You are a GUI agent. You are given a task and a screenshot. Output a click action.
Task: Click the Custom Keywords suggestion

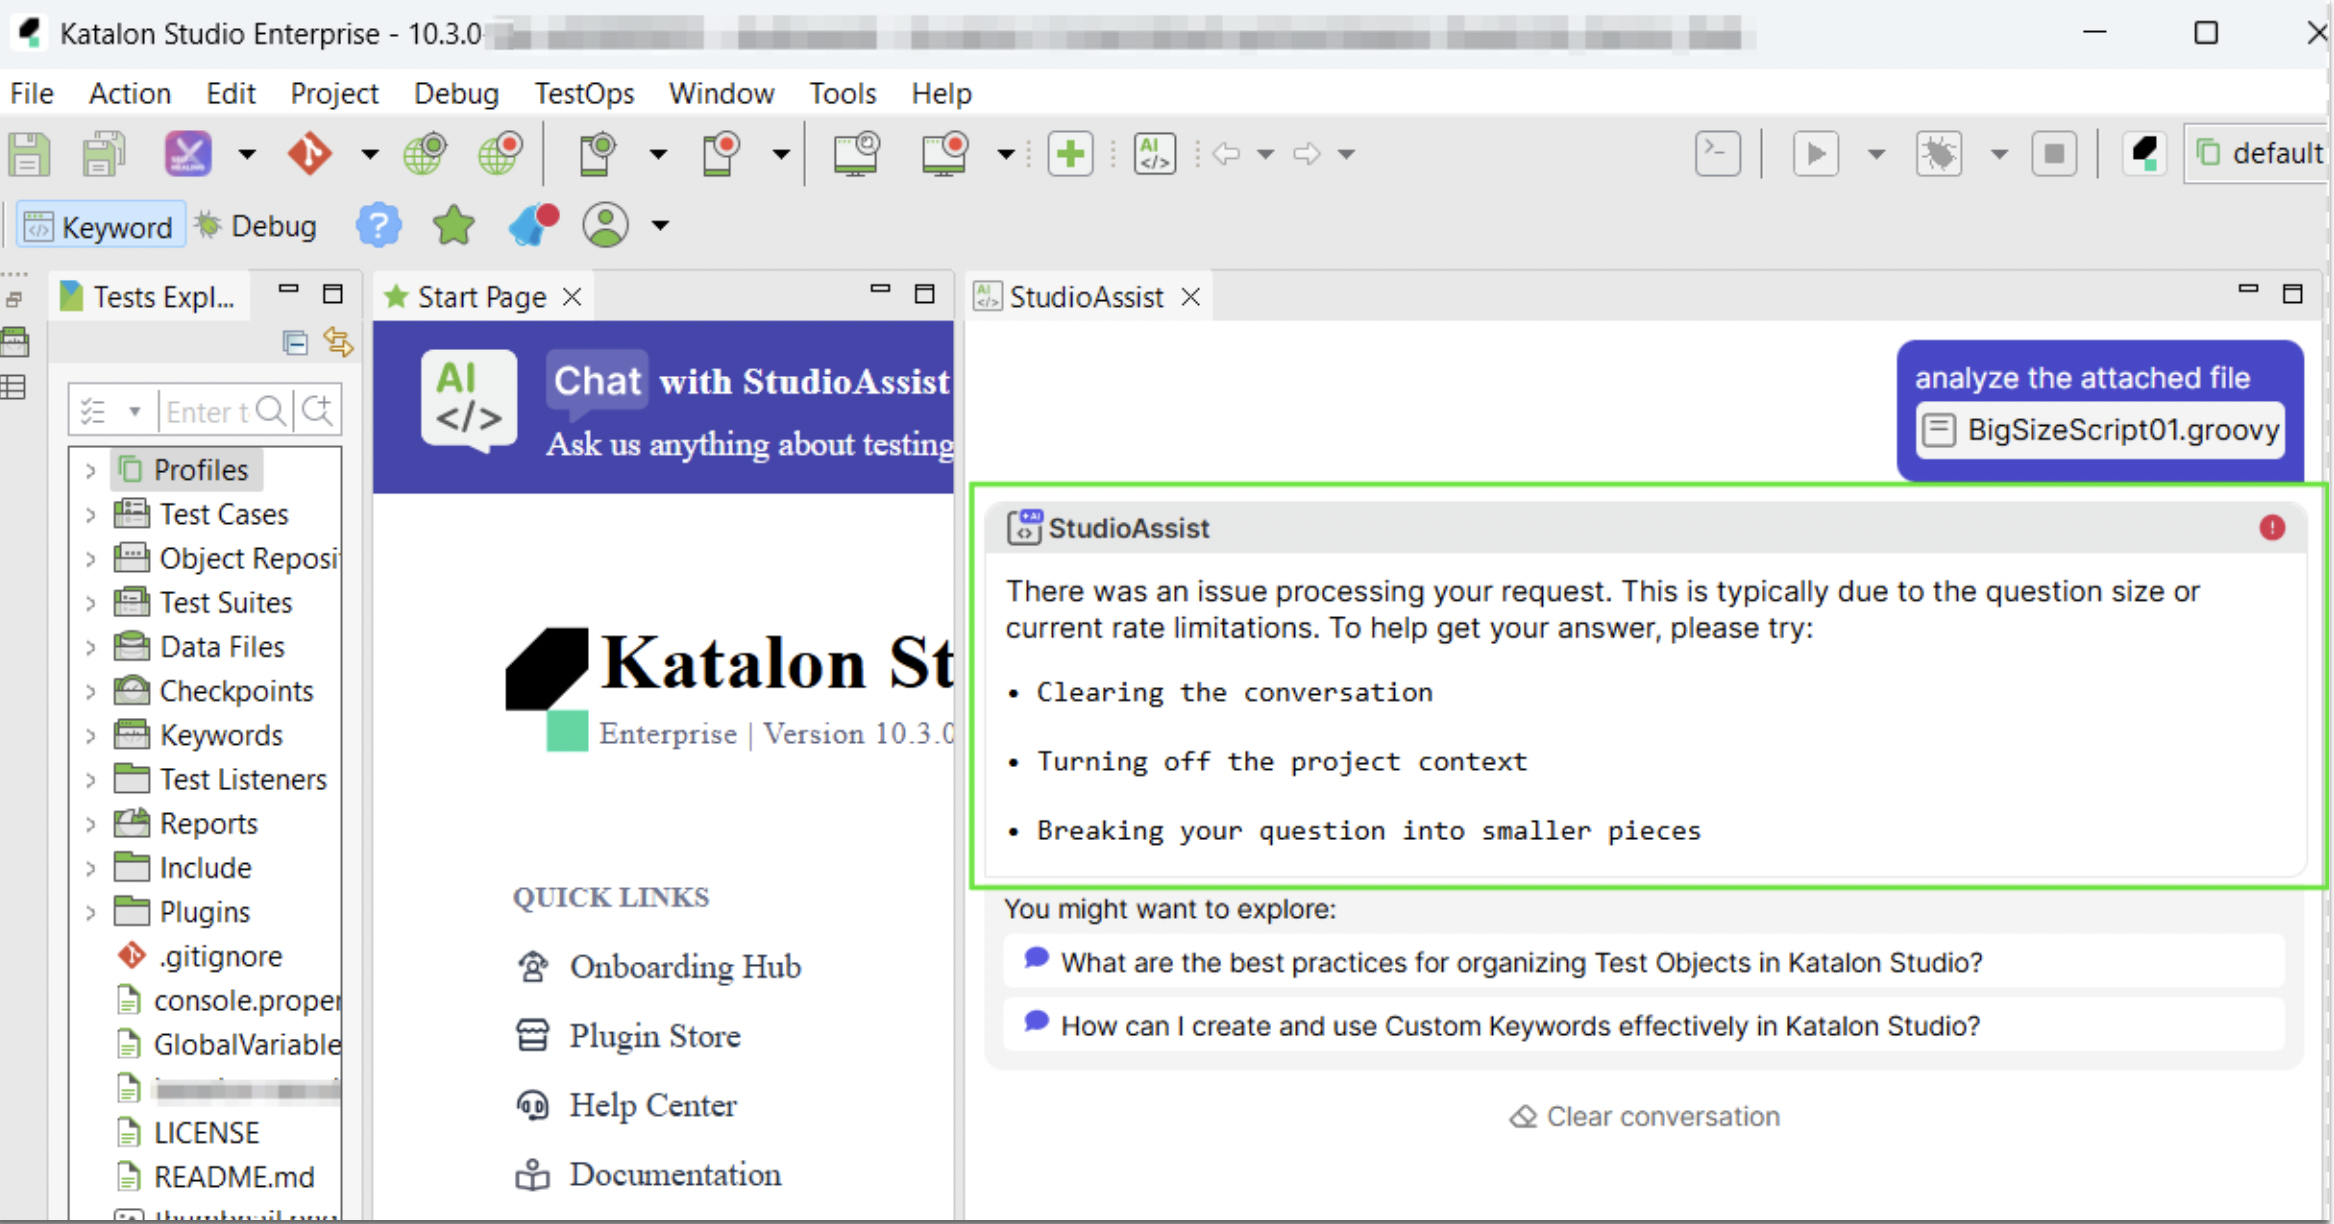pos(1644,1026)
